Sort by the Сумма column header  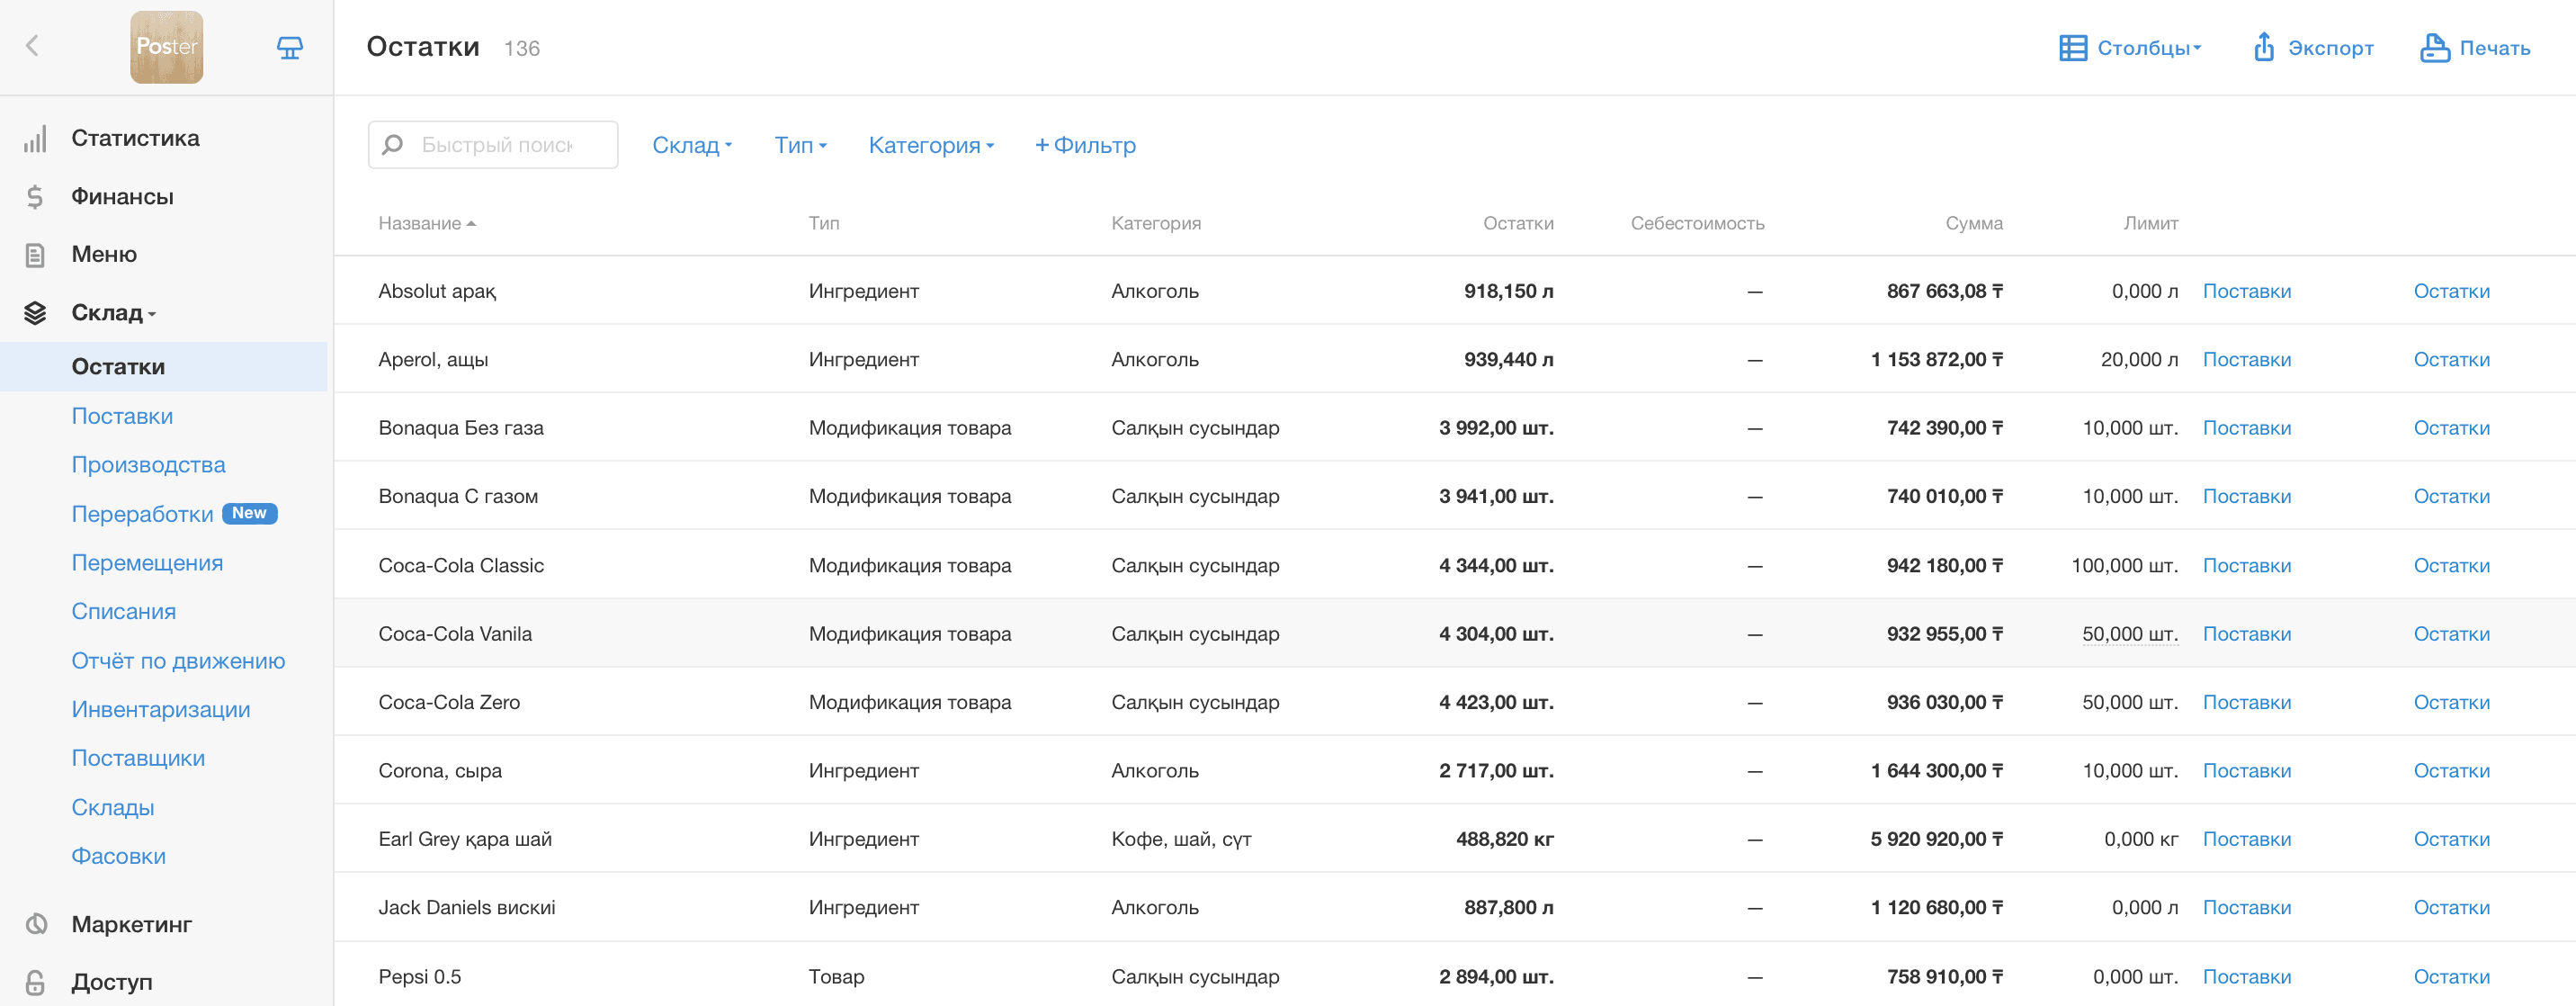click(x=1974, y=223)
